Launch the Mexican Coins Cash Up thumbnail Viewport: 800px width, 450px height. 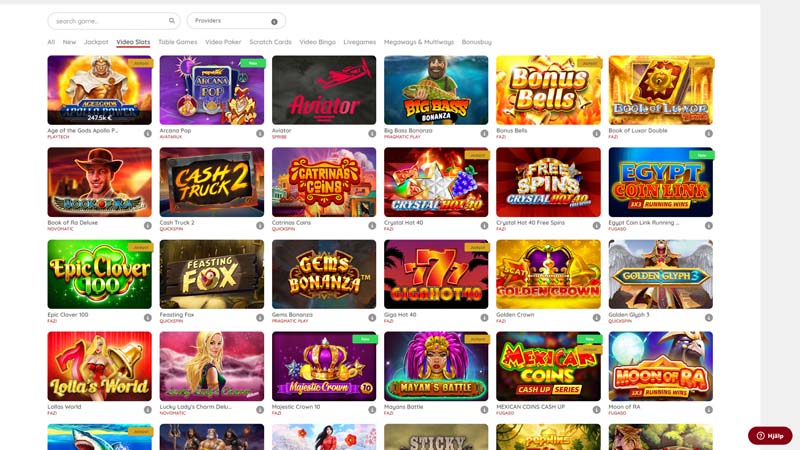pos(548,366)
